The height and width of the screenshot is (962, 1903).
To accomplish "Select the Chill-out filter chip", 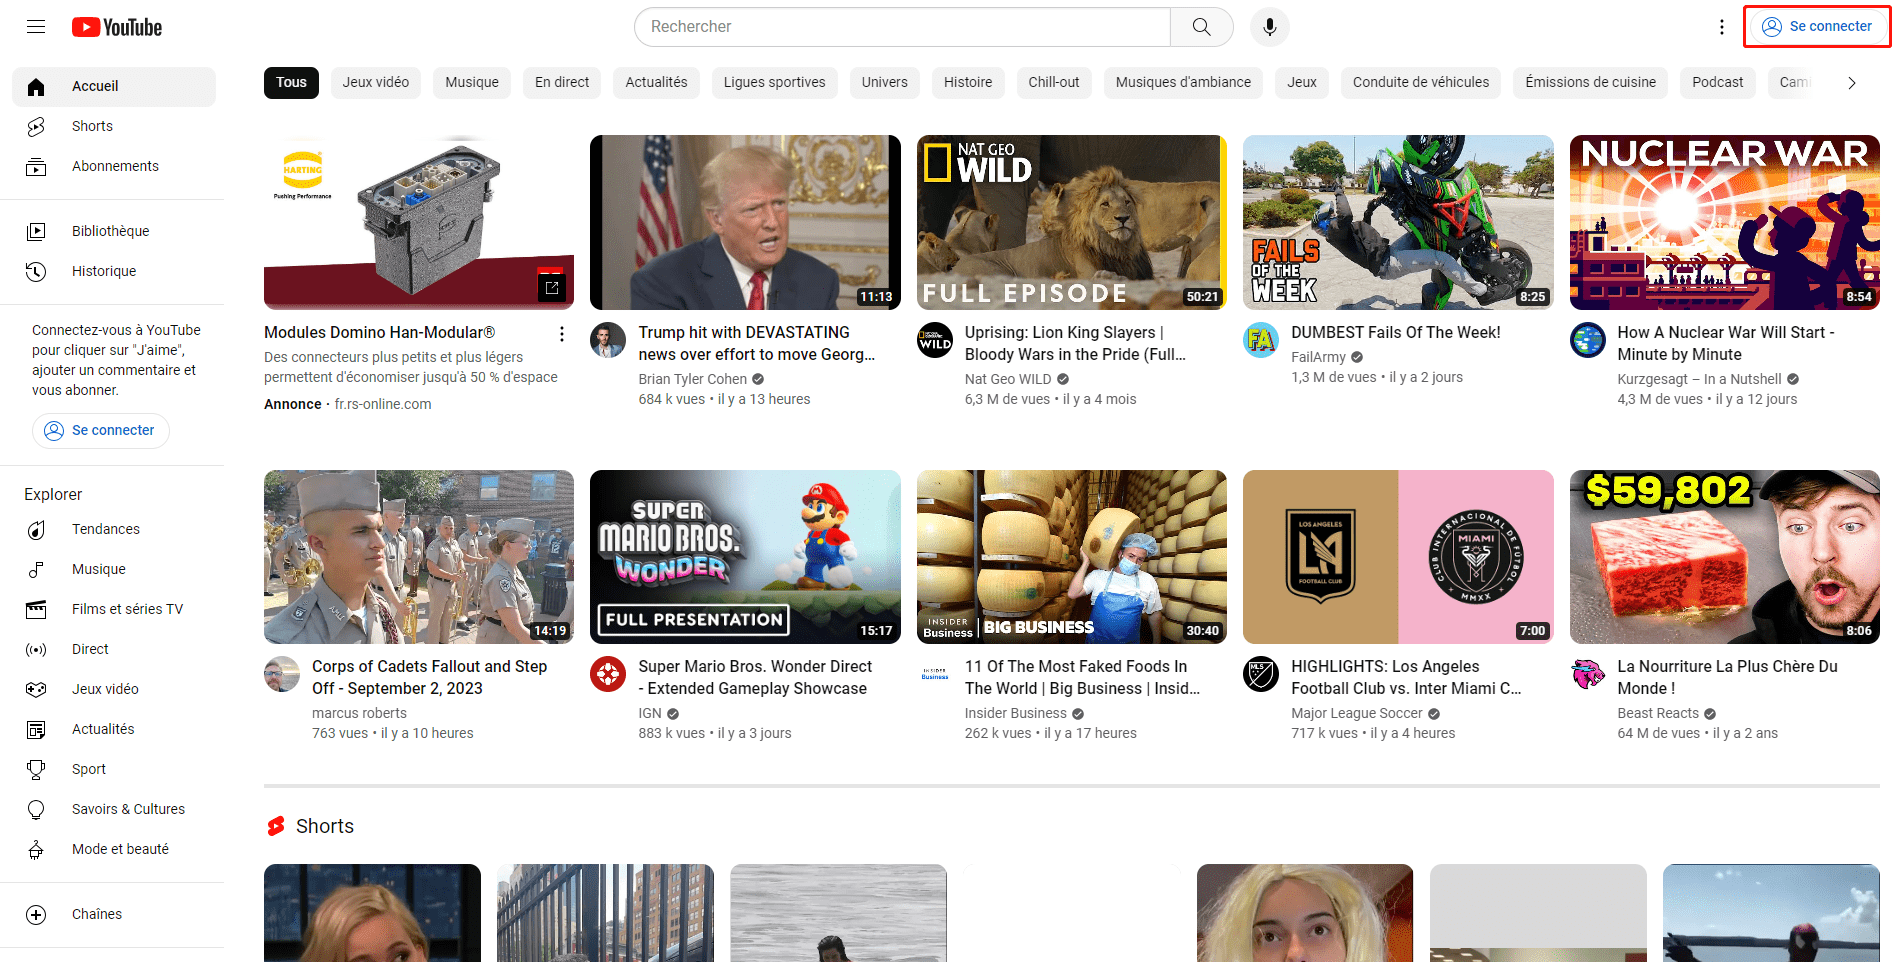I will pyautogui.click(x=1054, y=83).
